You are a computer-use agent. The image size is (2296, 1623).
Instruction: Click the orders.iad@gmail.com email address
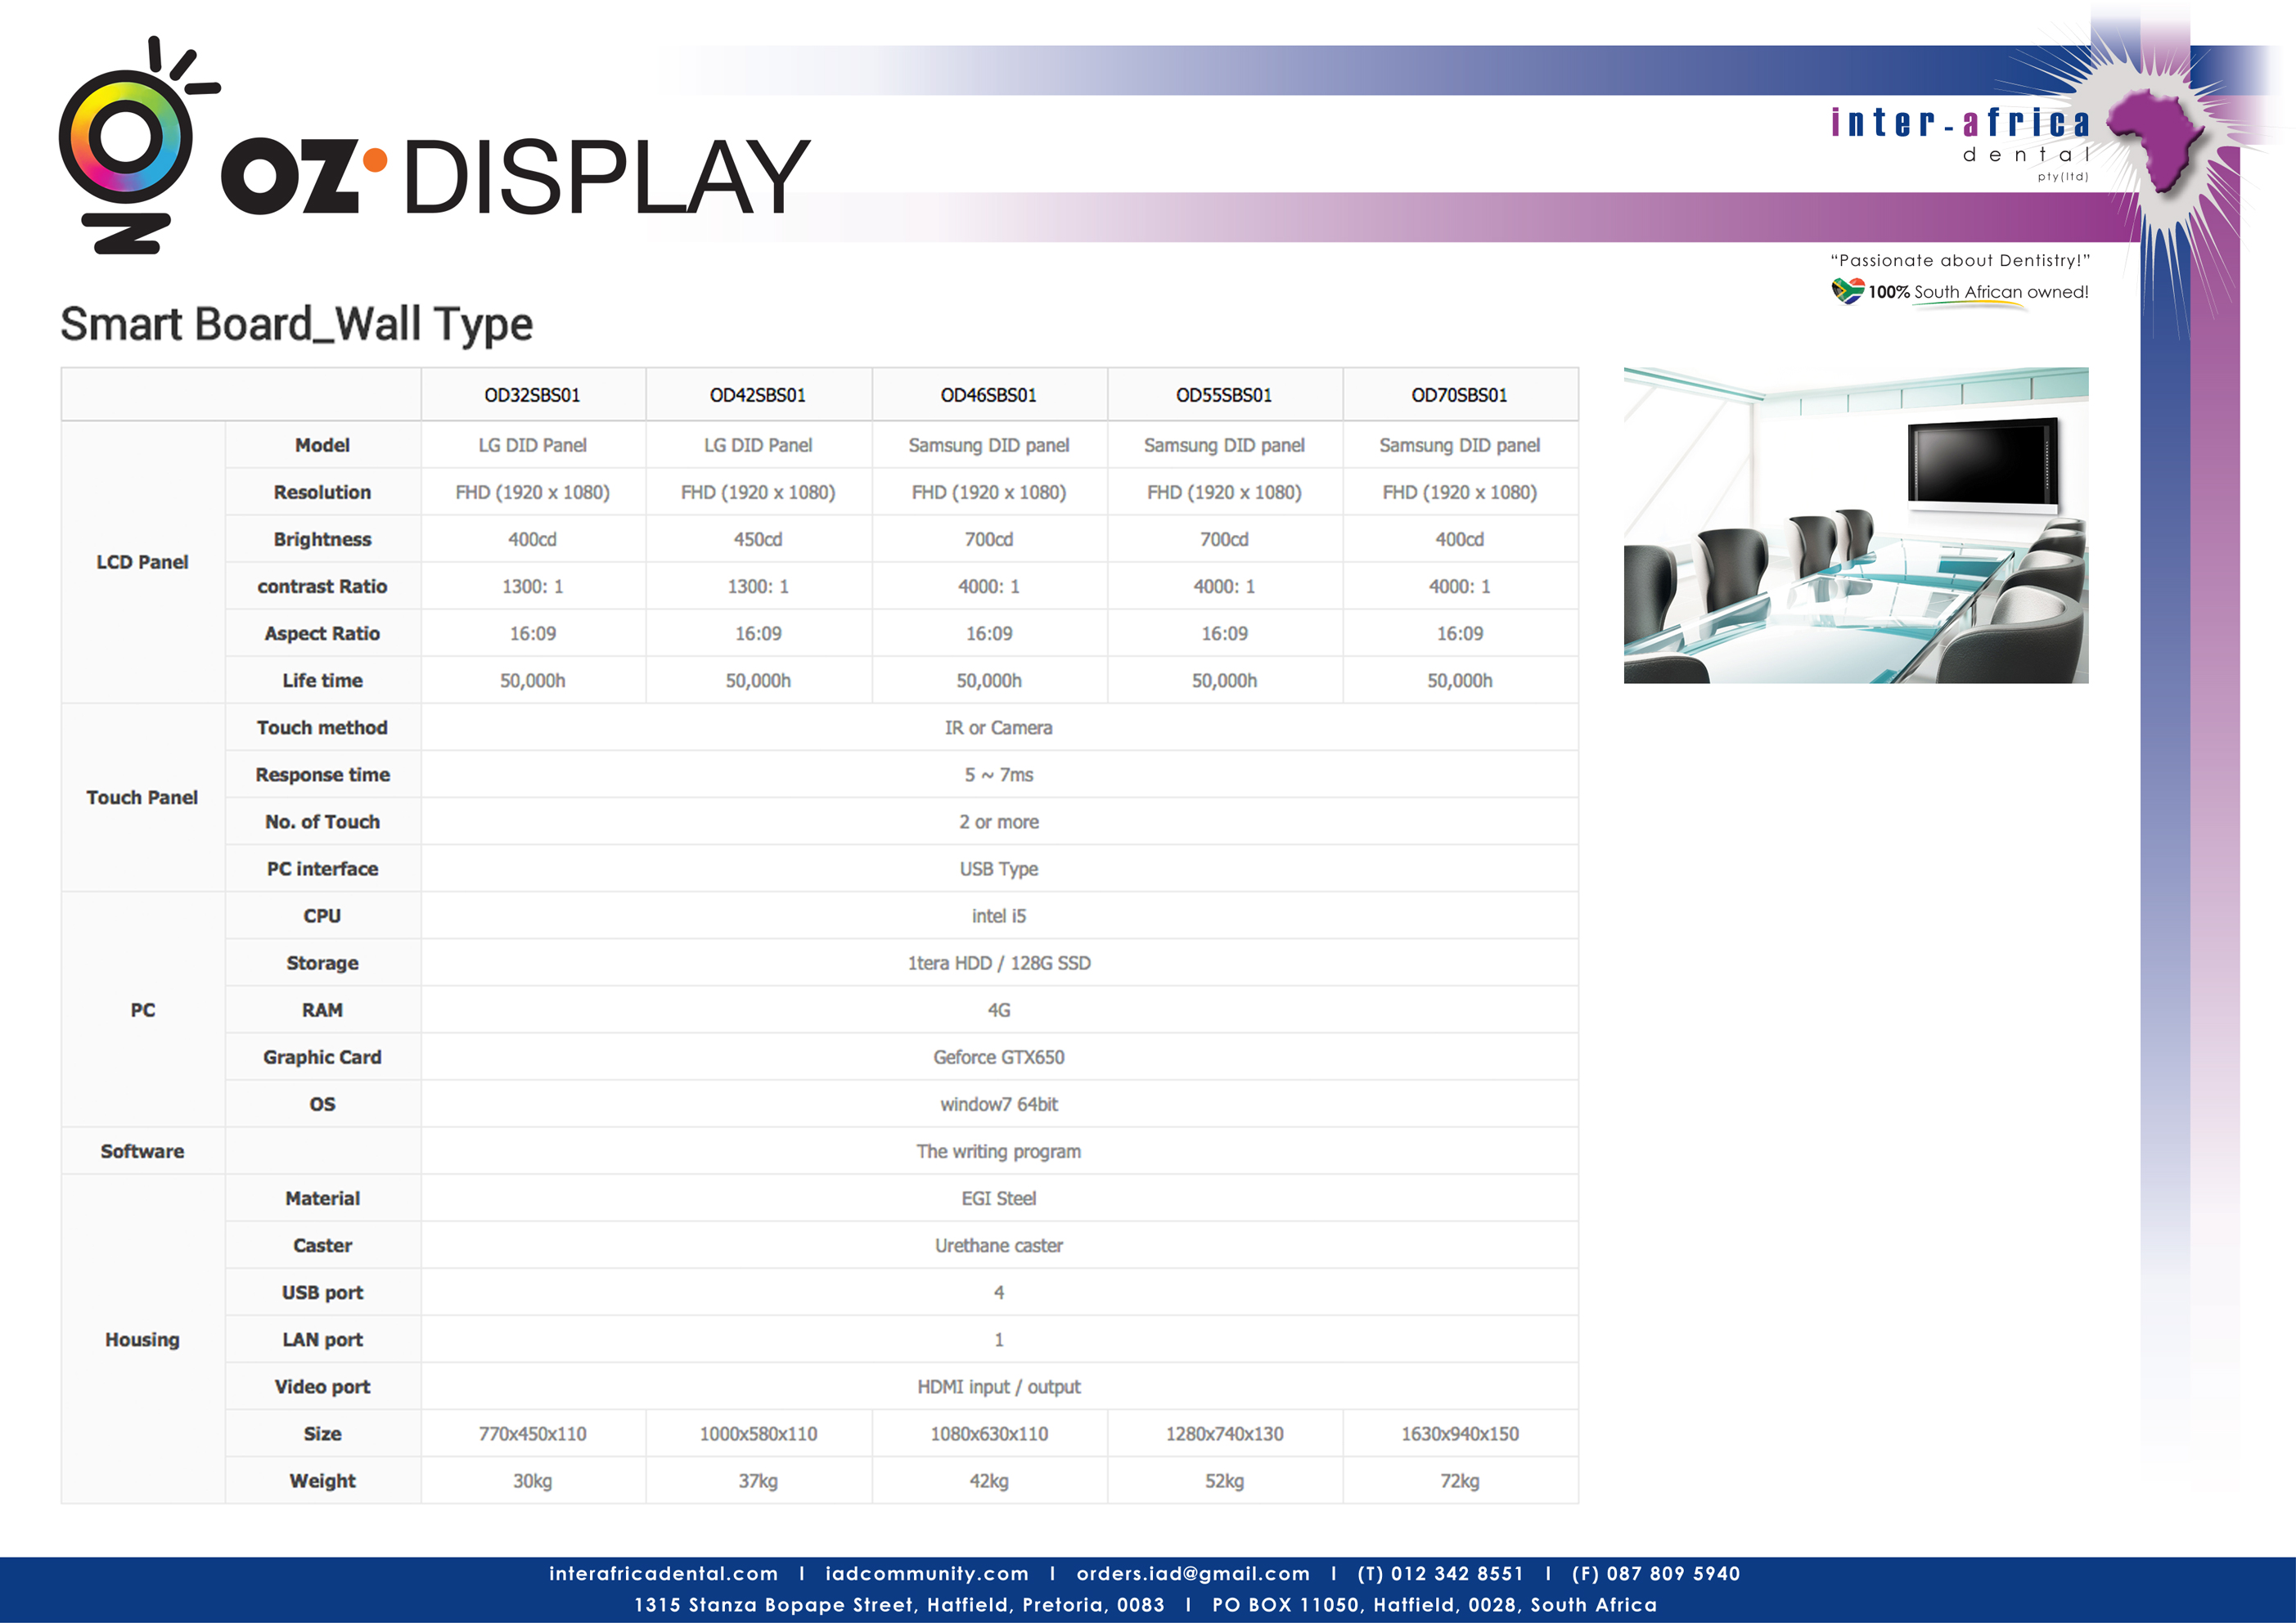point(1192,1573)
